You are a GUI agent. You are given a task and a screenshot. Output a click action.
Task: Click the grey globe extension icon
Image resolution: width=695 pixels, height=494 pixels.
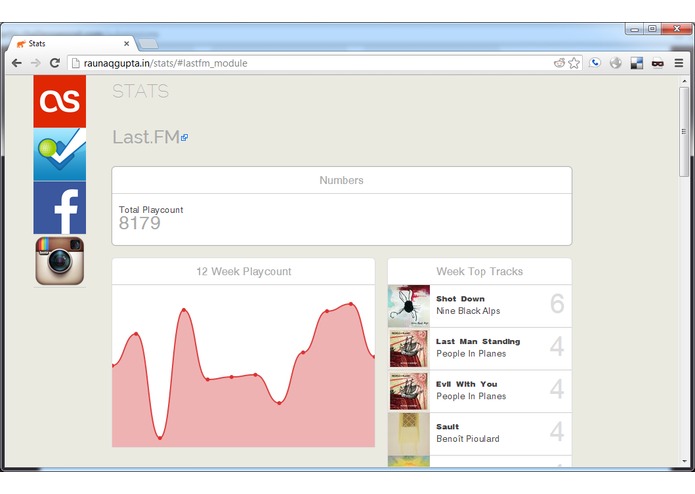pyautogui.click(x=616, y=63)
